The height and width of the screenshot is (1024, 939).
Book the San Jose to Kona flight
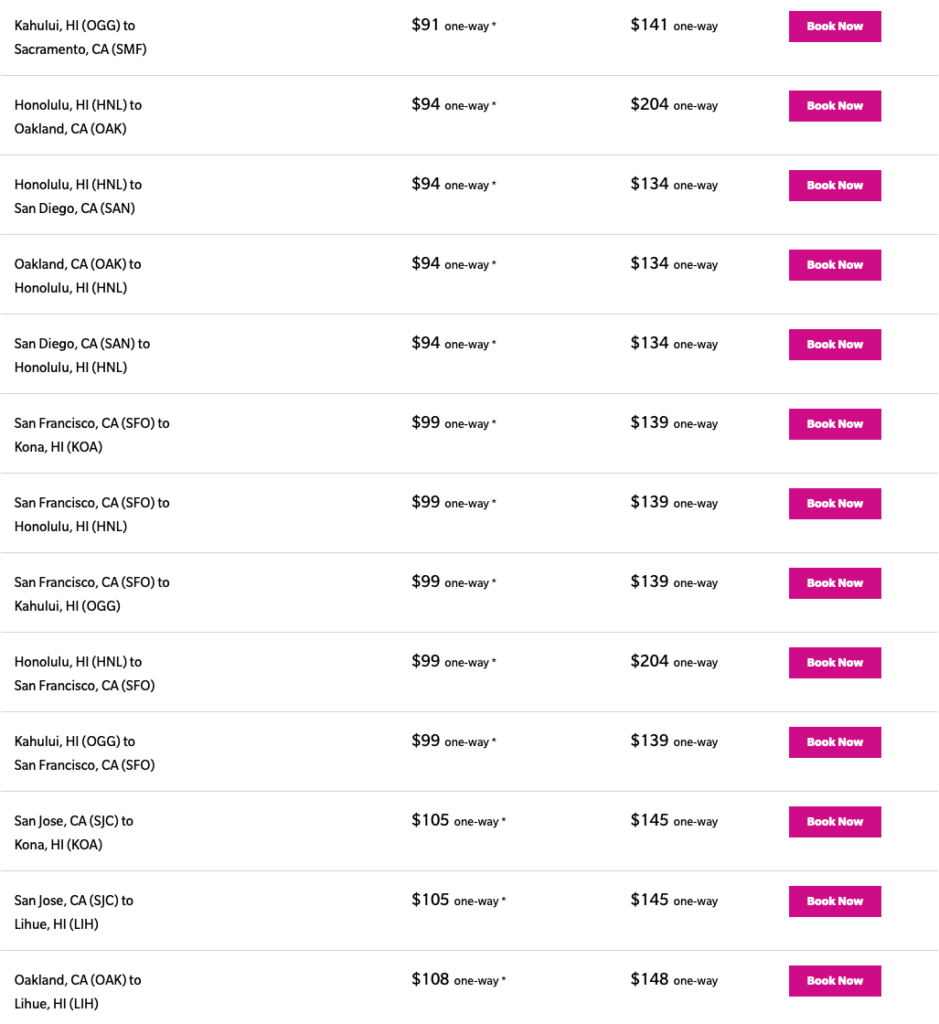click(834, 821)
